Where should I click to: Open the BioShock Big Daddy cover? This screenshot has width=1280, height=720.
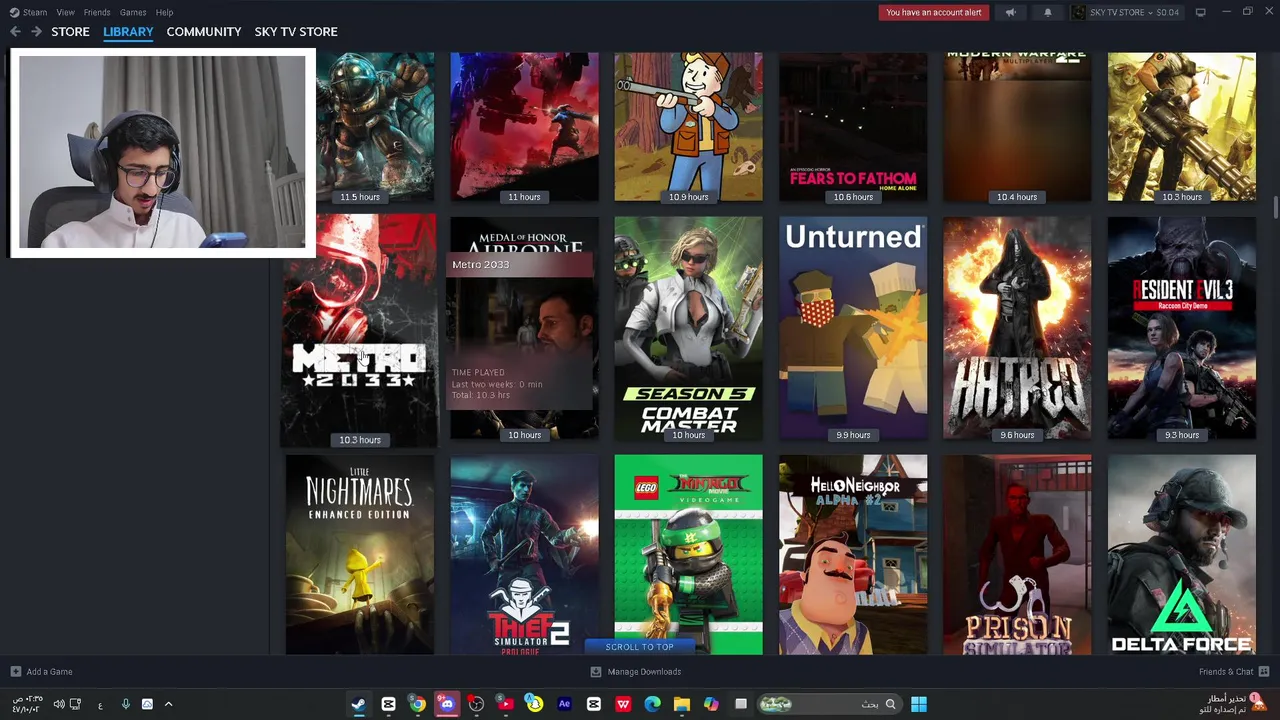pyautogui.click(x=375, y=127)
